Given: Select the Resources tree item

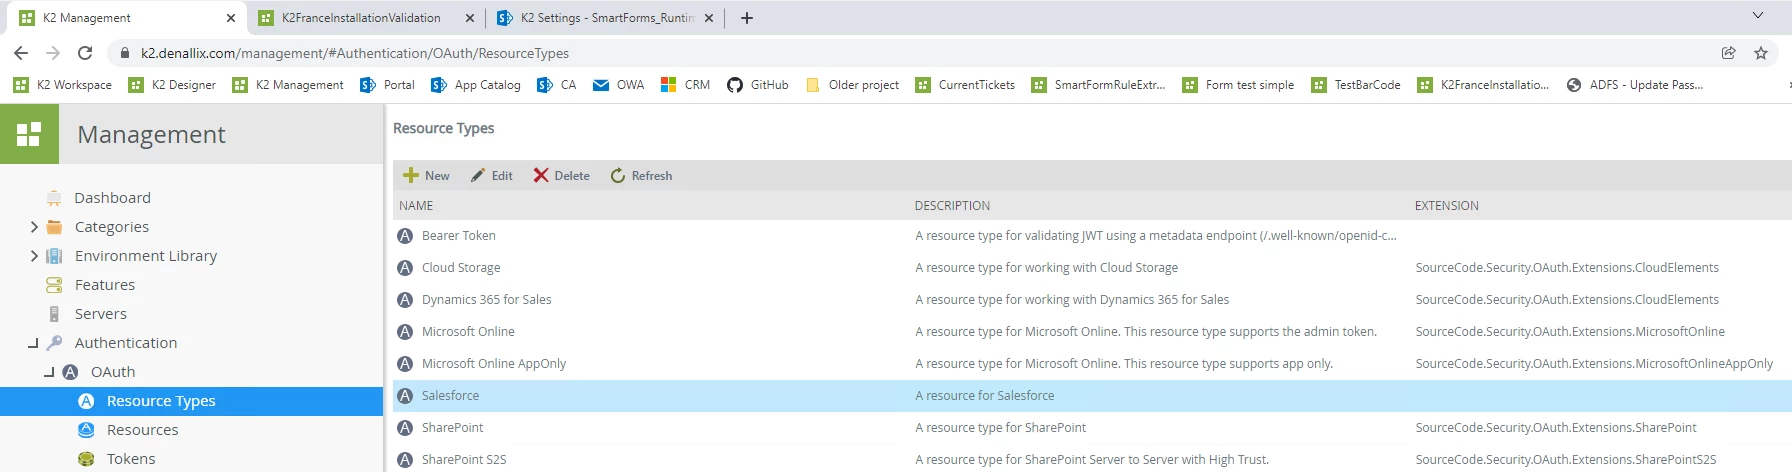Looking at the screenshot, I should (142, 430).
